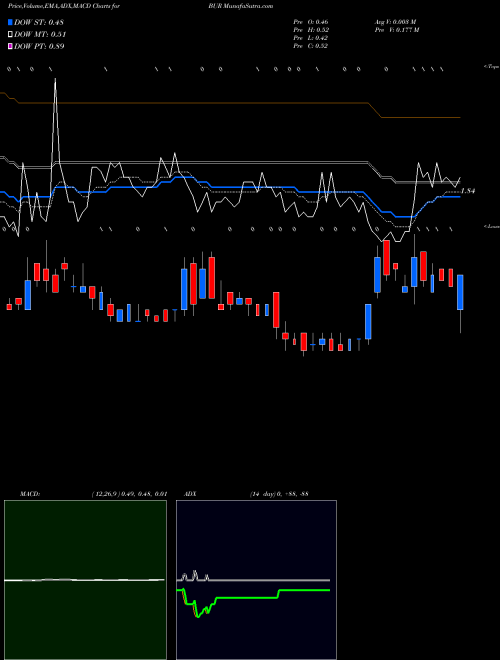Select the 'DOW PT: 0.89' legend text
Image resolution: width=500 pixels, height=660 pixels.
point(39,46)
